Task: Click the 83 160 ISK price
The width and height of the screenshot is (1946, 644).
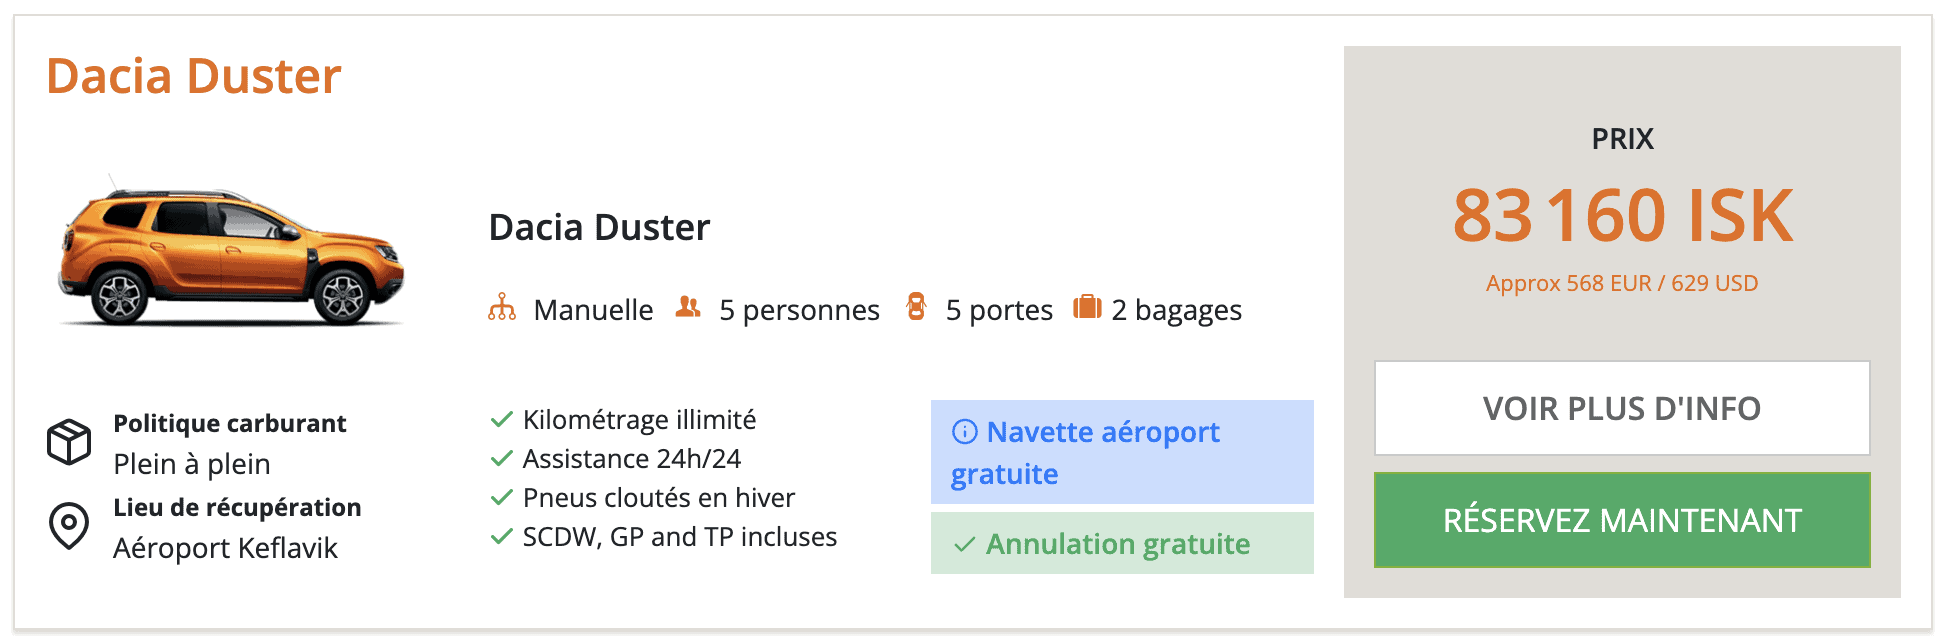Action: pyautogui.click(x=1622, y=215)
